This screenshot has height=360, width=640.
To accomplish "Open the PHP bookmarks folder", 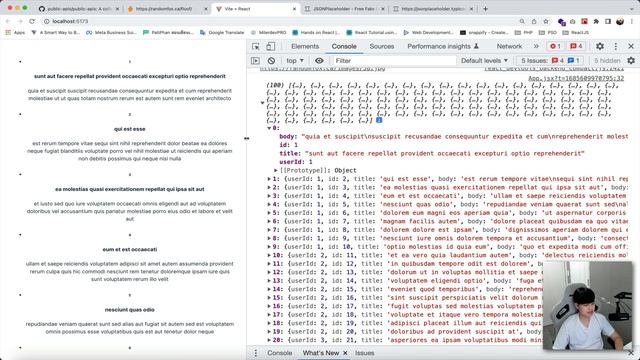I will 524,32.
